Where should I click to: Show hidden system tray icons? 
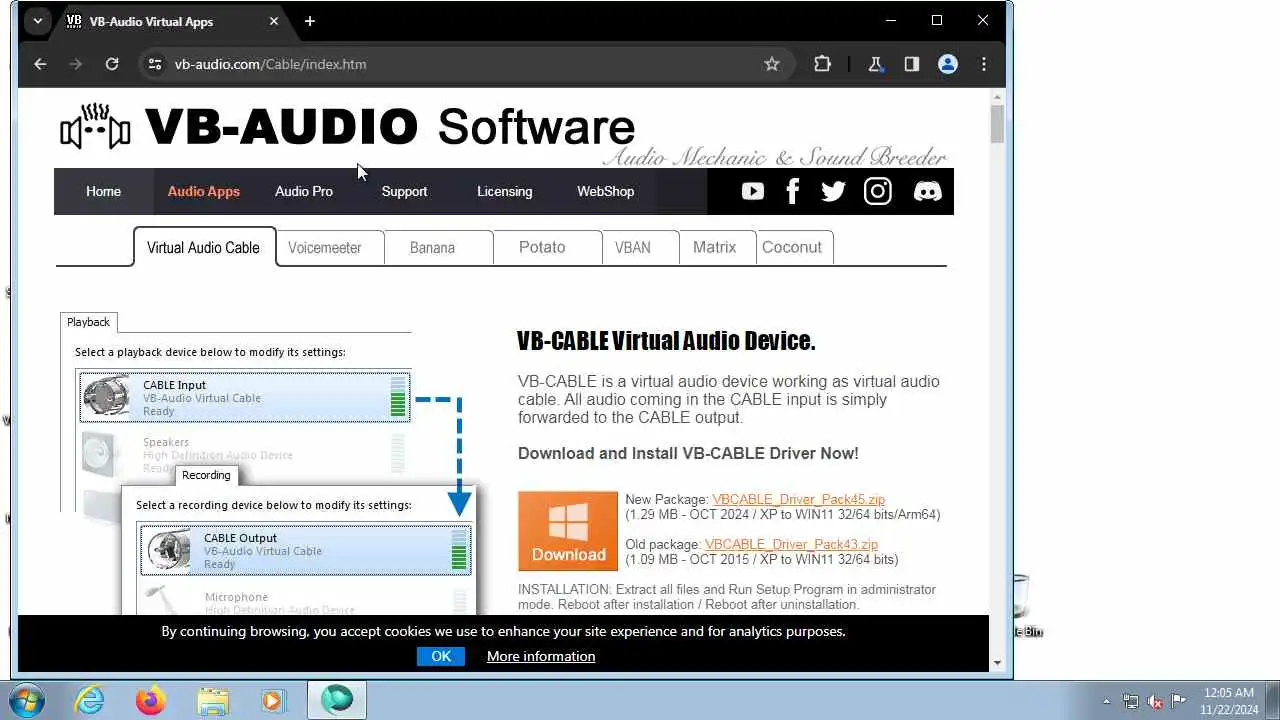point(1106,701)
